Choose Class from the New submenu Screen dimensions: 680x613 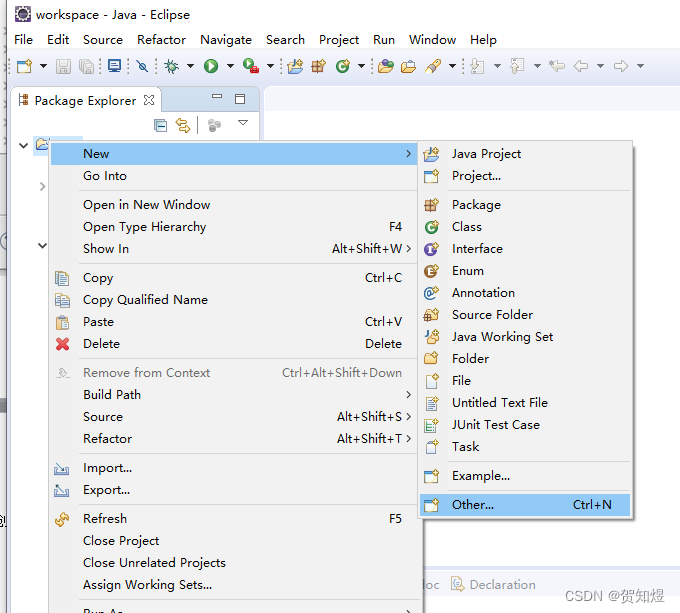click(525, 227)
